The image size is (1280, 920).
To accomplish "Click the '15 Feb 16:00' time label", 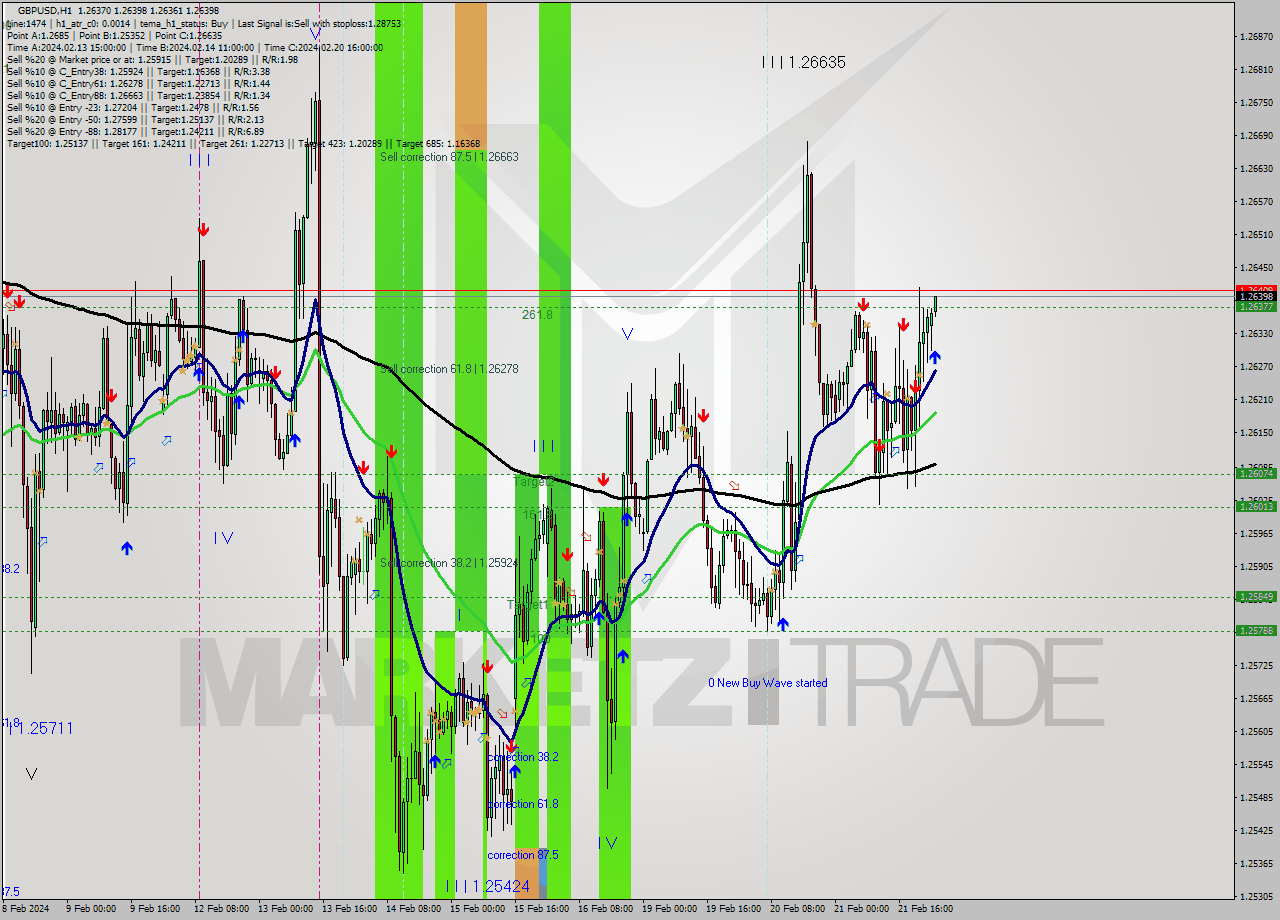I will (541, 909).
